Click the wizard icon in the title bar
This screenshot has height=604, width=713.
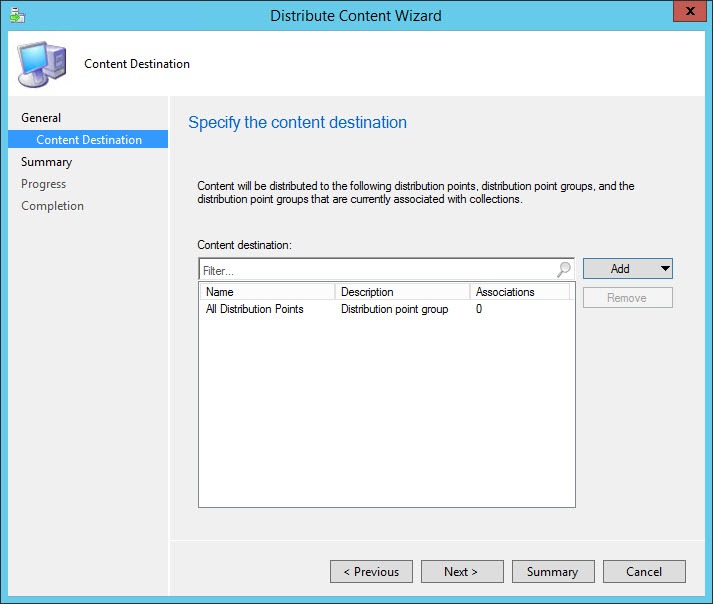(x=15, y=15)
